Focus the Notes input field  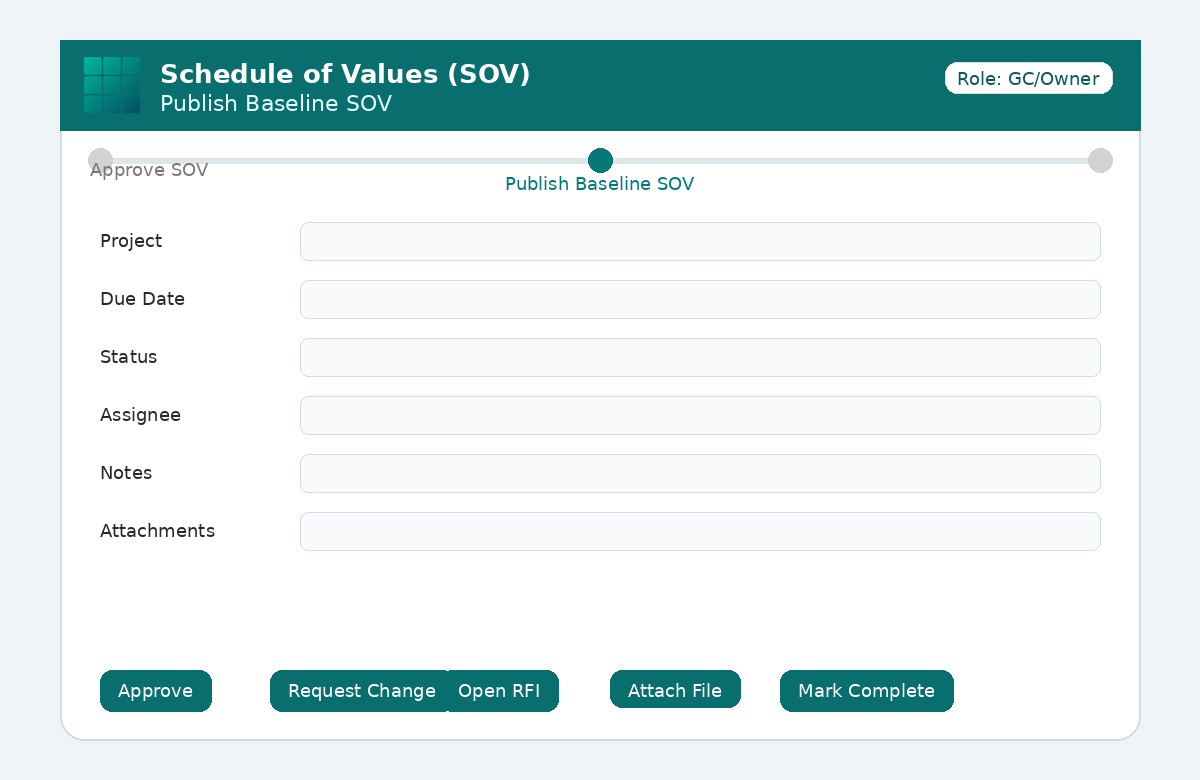click(700, 473)
